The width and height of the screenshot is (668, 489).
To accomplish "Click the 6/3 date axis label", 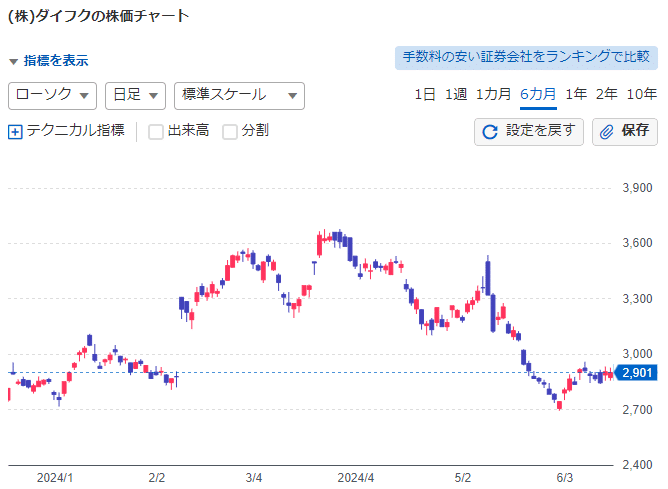I will [x=565, y=478].
